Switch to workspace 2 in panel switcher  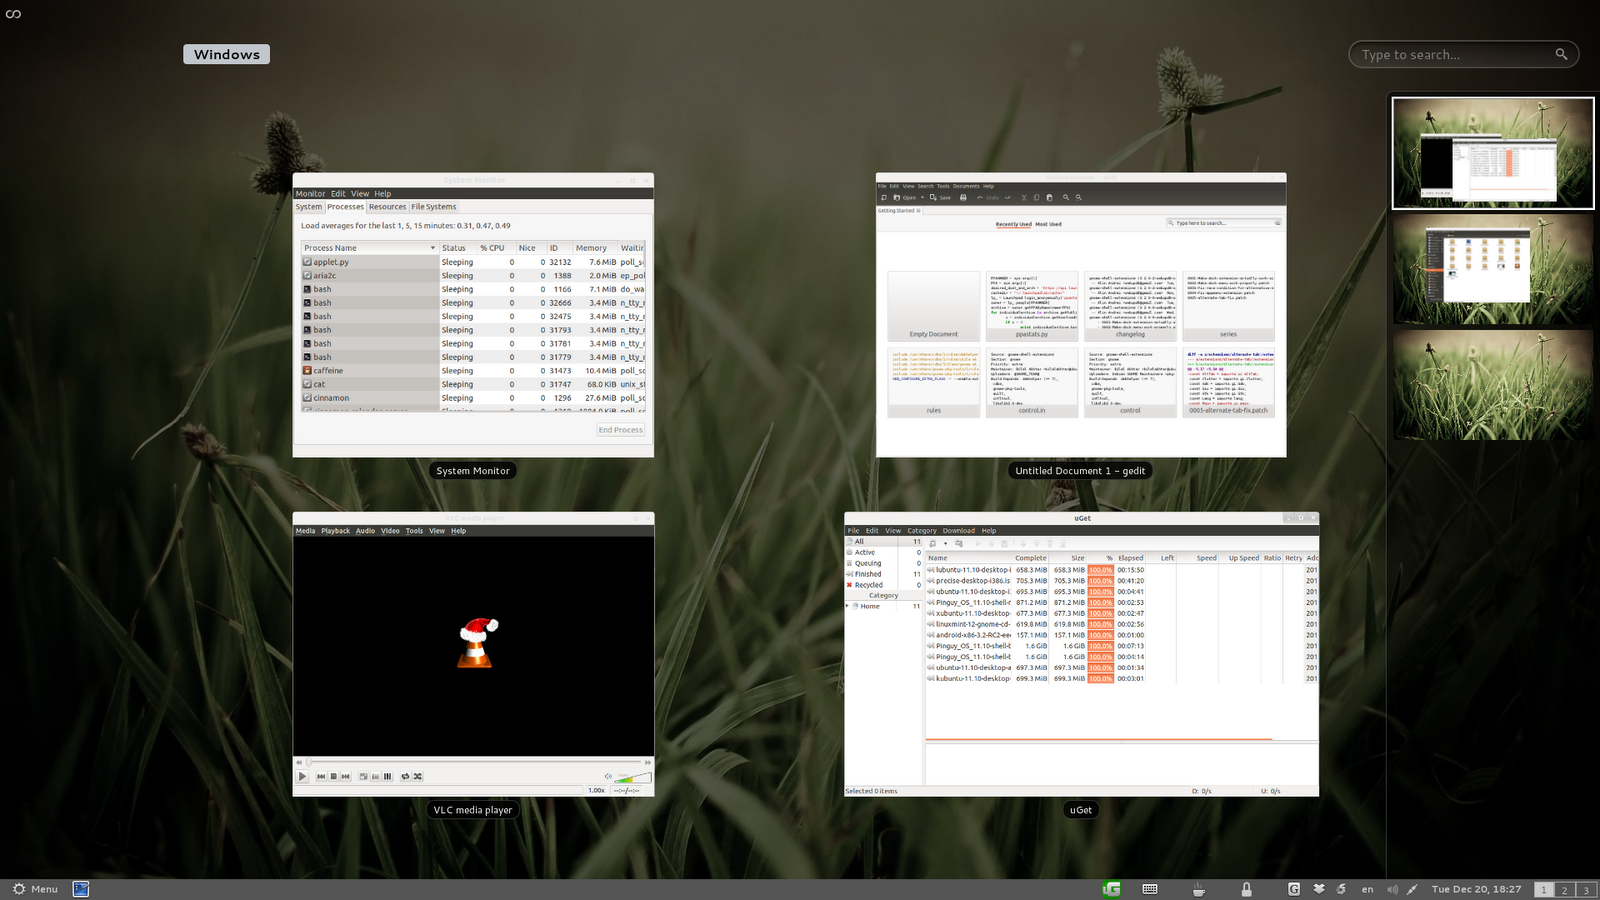click(1564, 890)
